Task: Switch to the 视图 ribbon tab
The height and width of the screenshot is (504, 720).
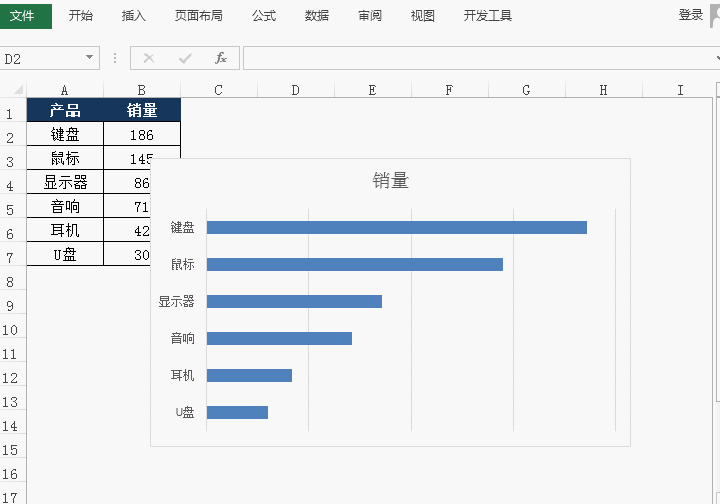Action: point(422,16)
